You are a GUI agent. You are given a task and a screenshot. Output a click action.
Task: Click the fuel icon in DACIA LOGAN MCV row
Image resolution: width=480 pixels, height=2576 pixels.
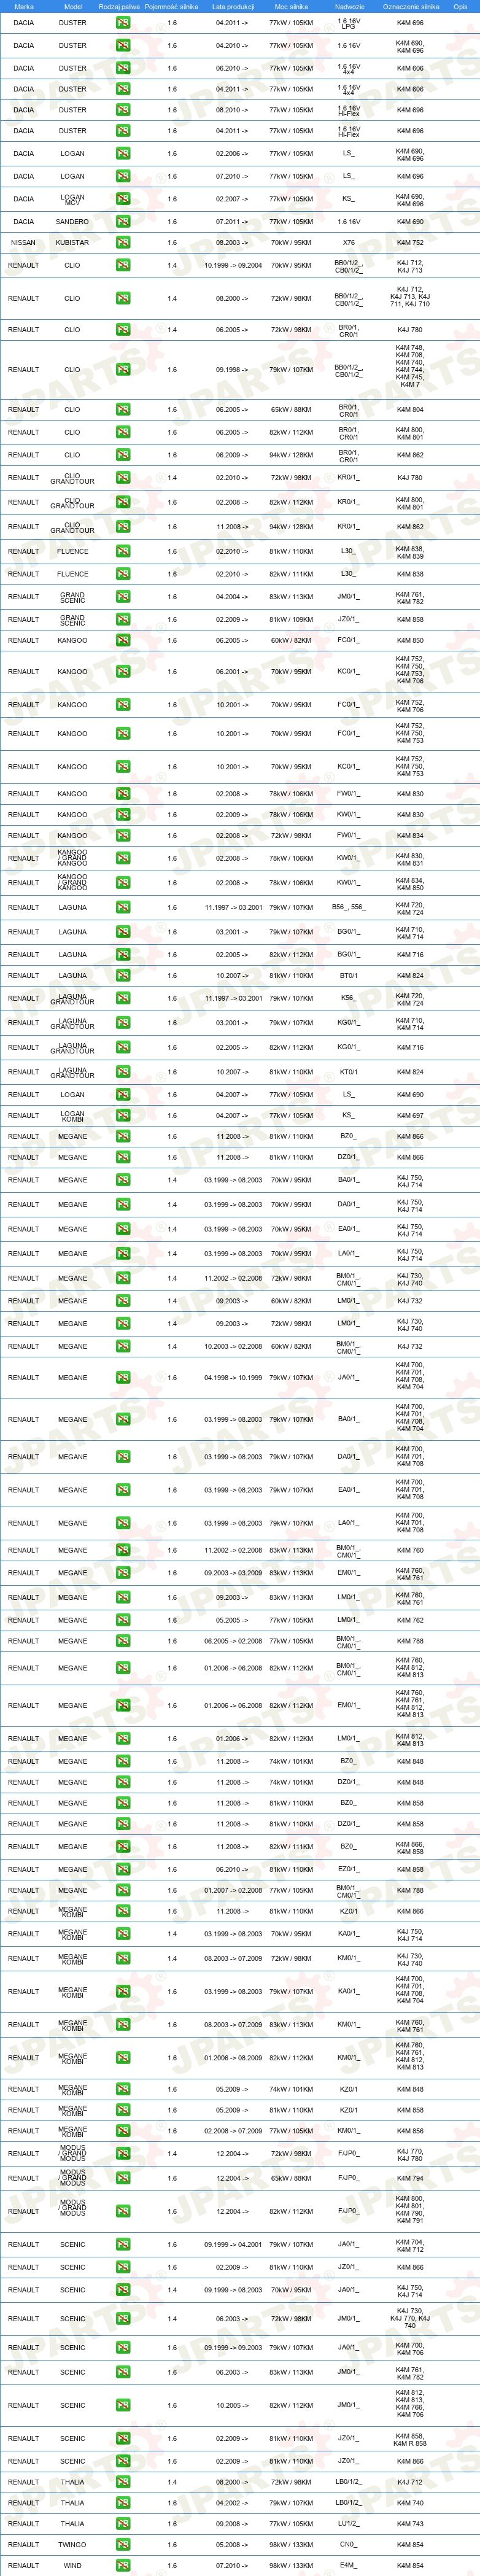(123, 199)
